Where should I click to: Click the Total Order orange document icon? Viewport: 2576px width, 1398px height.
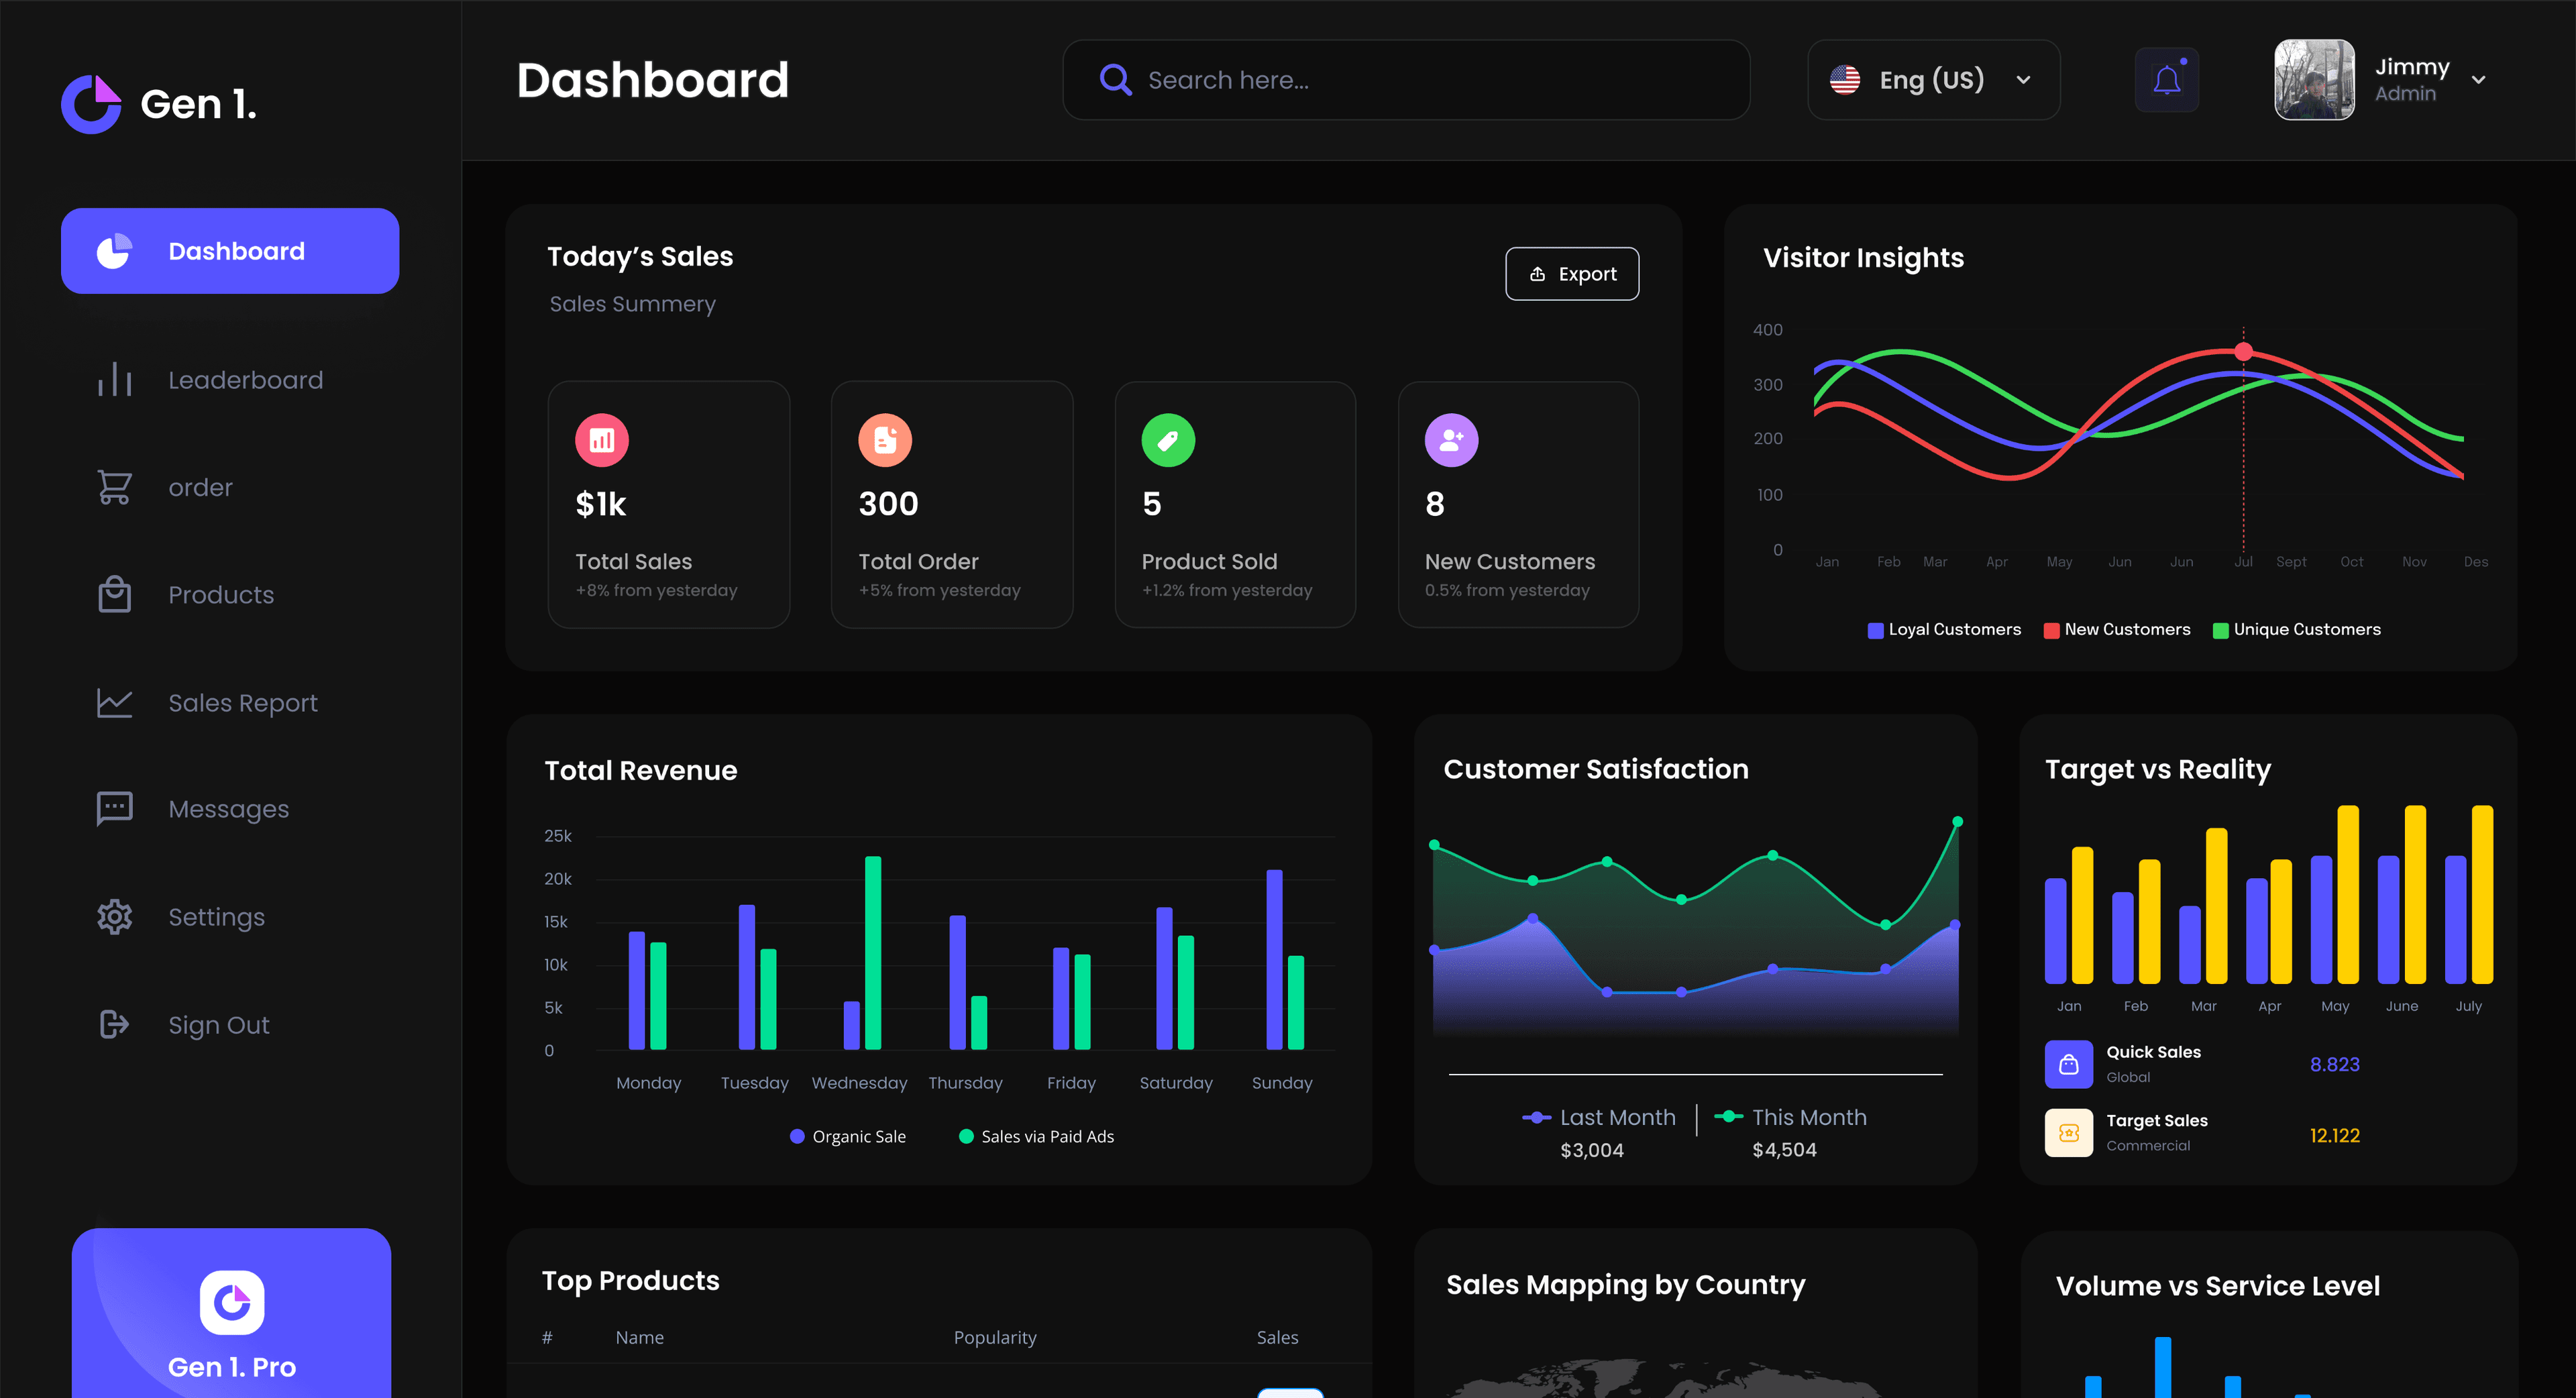(884, 440)
